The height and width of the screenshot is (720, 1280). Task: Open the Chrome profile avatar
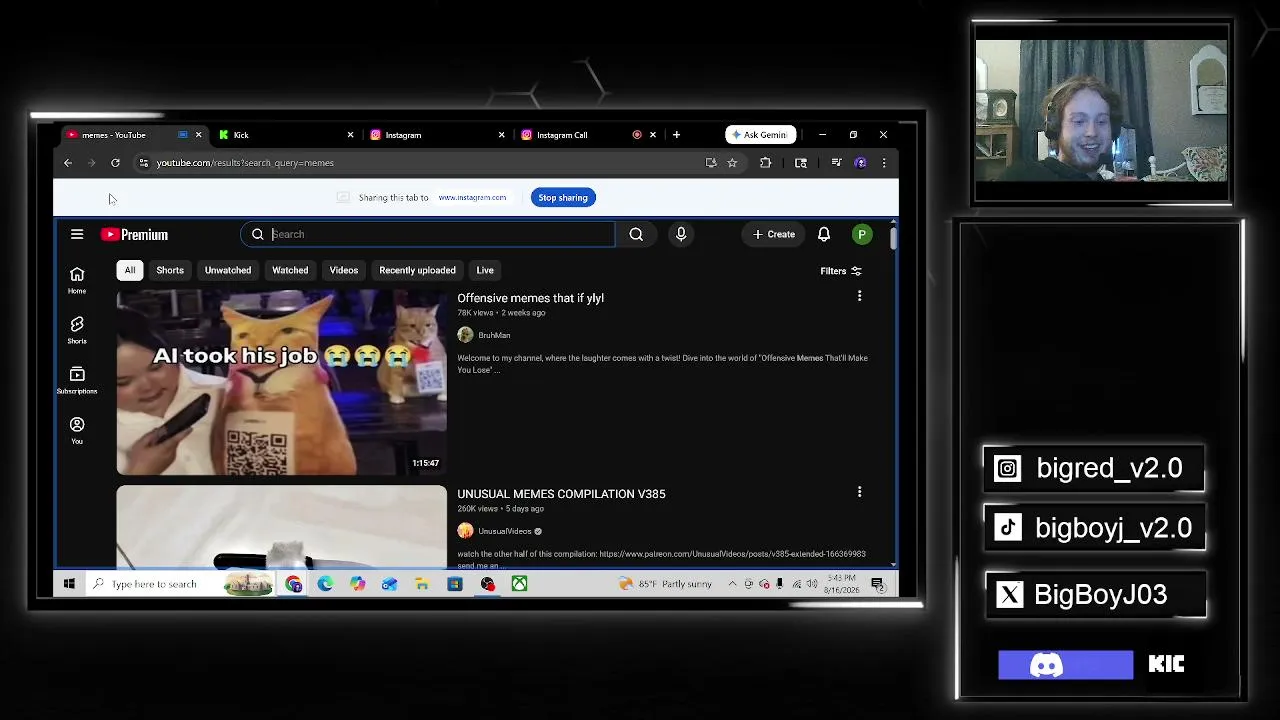pos(860,163)
